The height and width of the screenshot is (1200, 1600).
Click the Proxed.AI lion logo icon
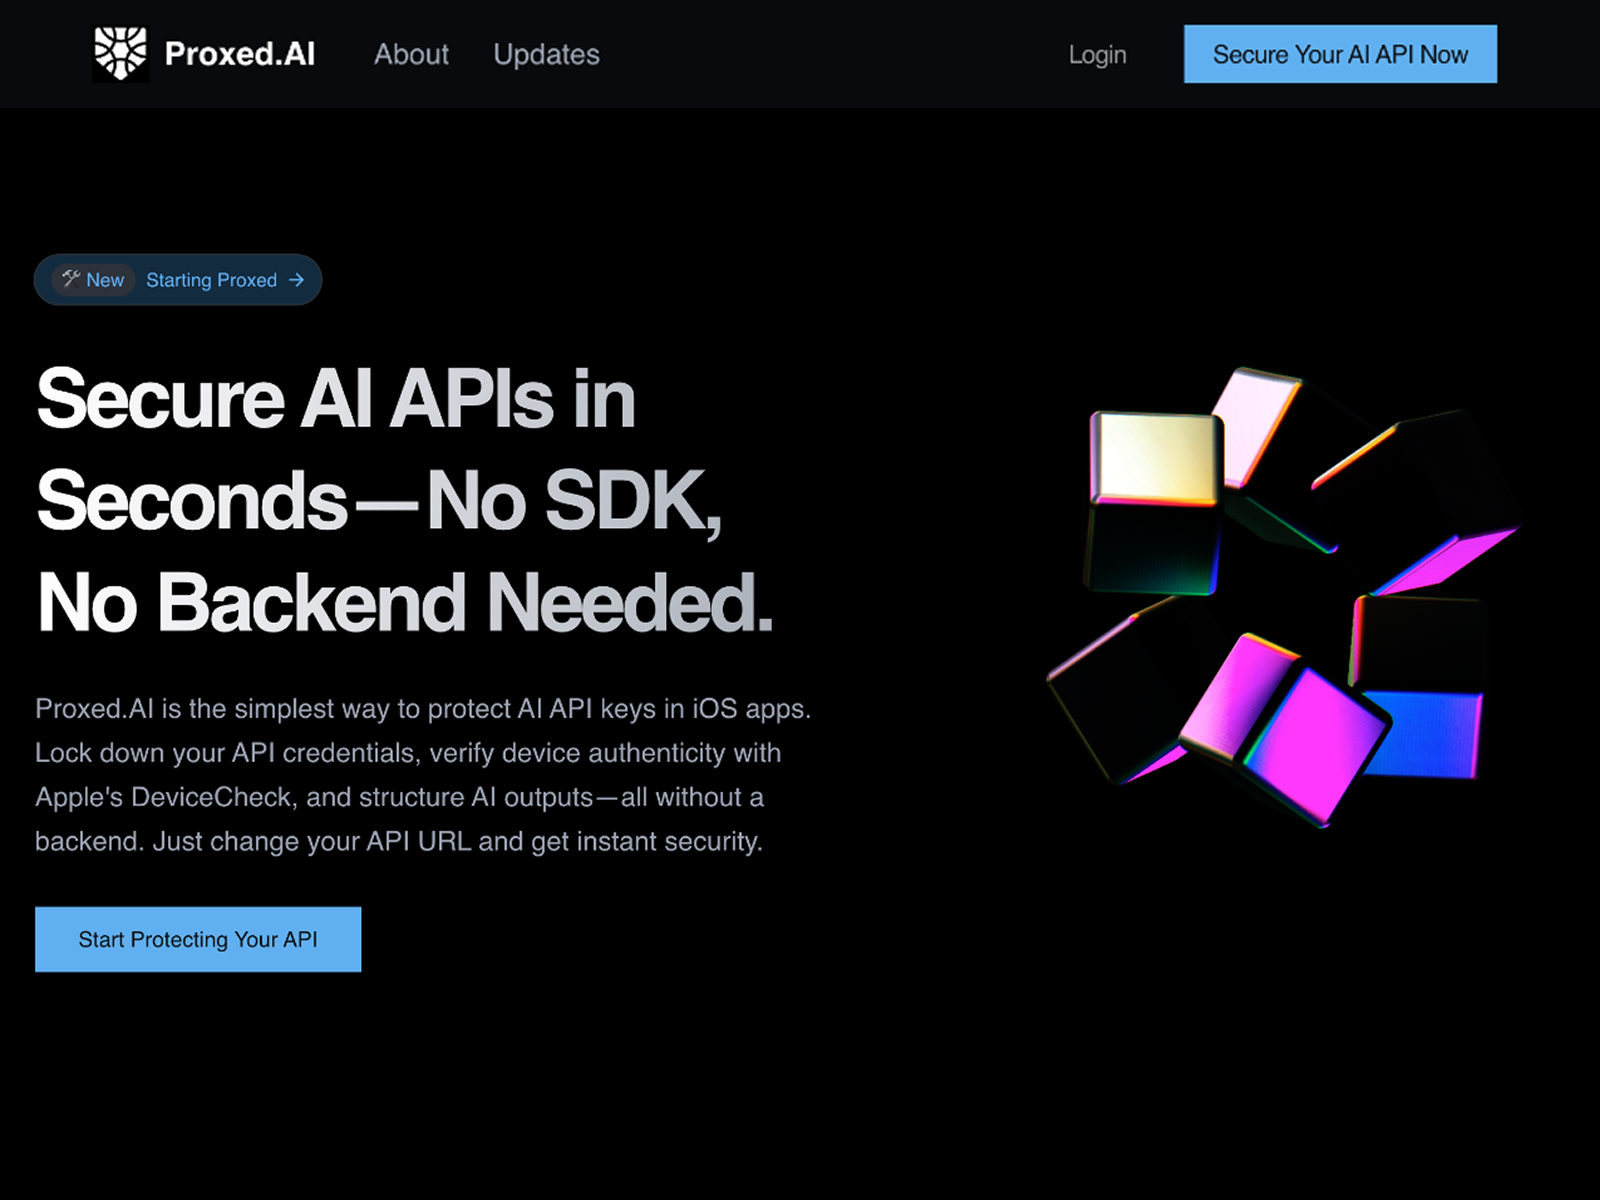coord(119,53)
